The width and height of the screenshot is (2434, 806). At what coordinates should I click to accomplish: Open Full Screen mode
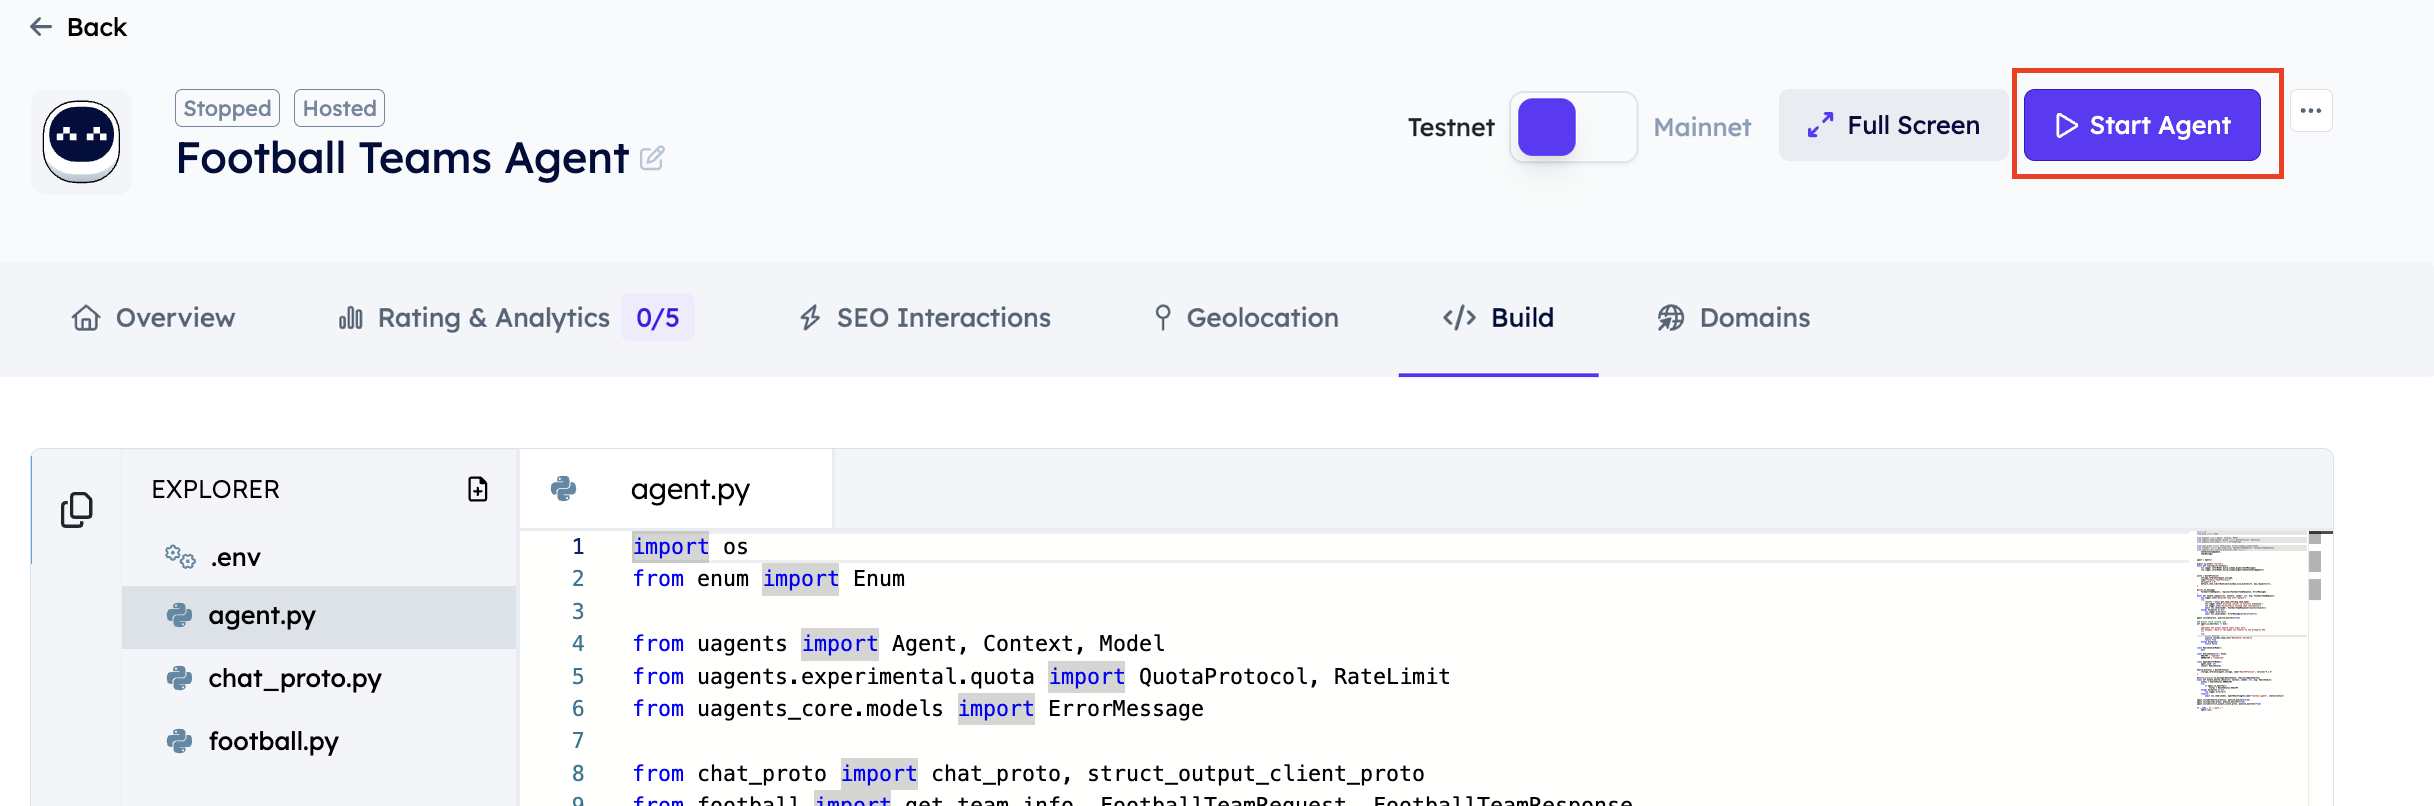pyautogui.click(x=1893, y=125)
